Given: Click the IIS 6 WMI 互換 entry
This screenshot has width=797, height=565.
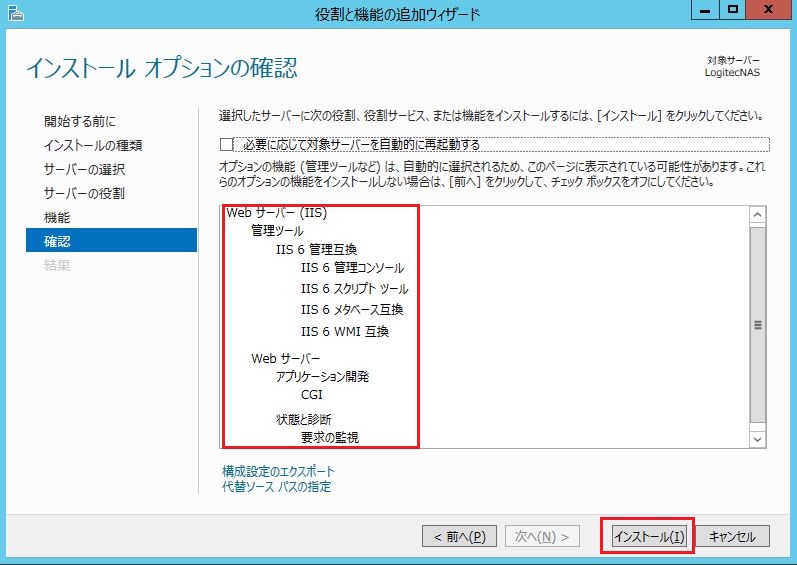Looking at the screenshot, I should click(x=345, y=331).
